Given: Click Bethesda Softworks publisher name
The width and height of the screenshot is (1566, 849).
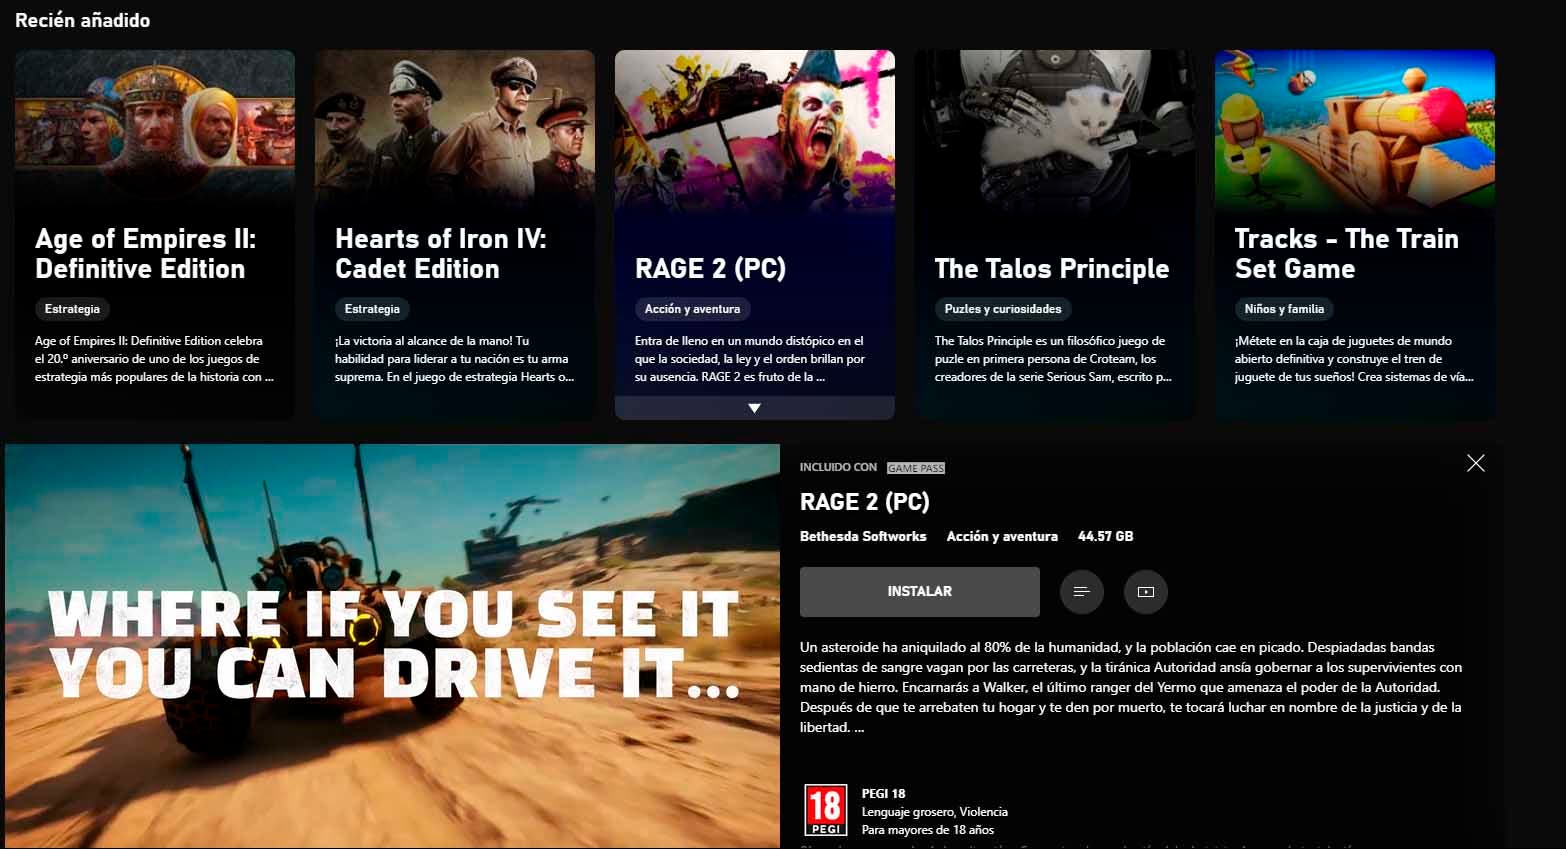Looking at the screenshot, I should point(863,537).
